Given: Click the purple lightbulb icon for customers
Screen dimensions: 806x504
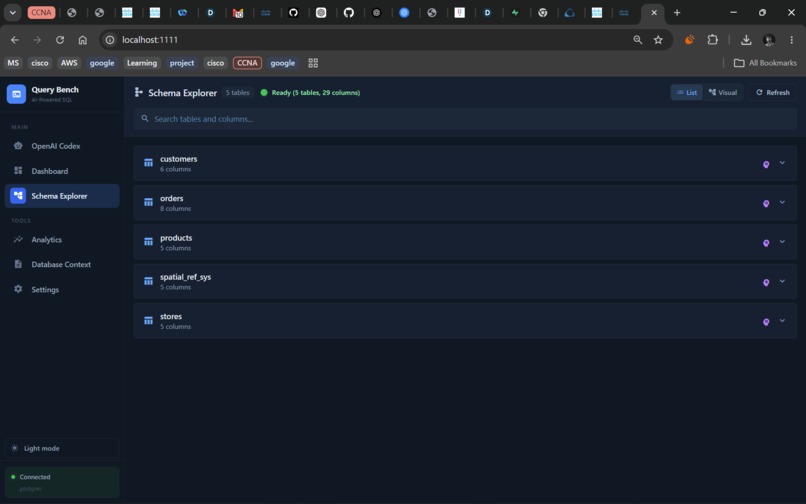Looking at the screenshot, I should [766, 165].
